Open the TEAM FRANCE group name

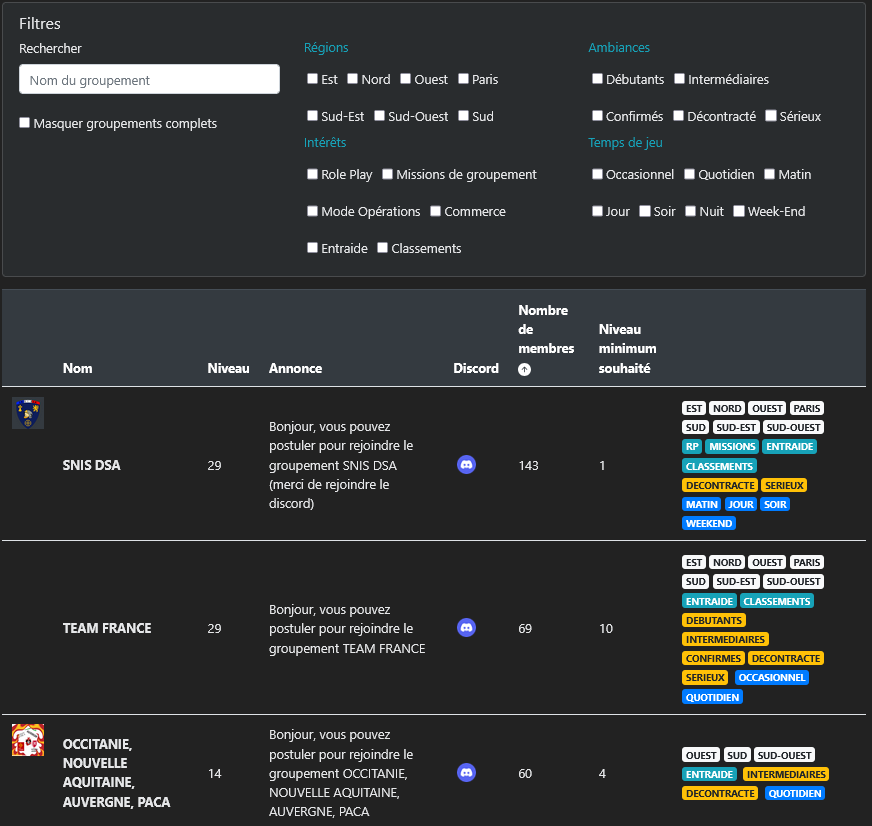click(107, 628)
